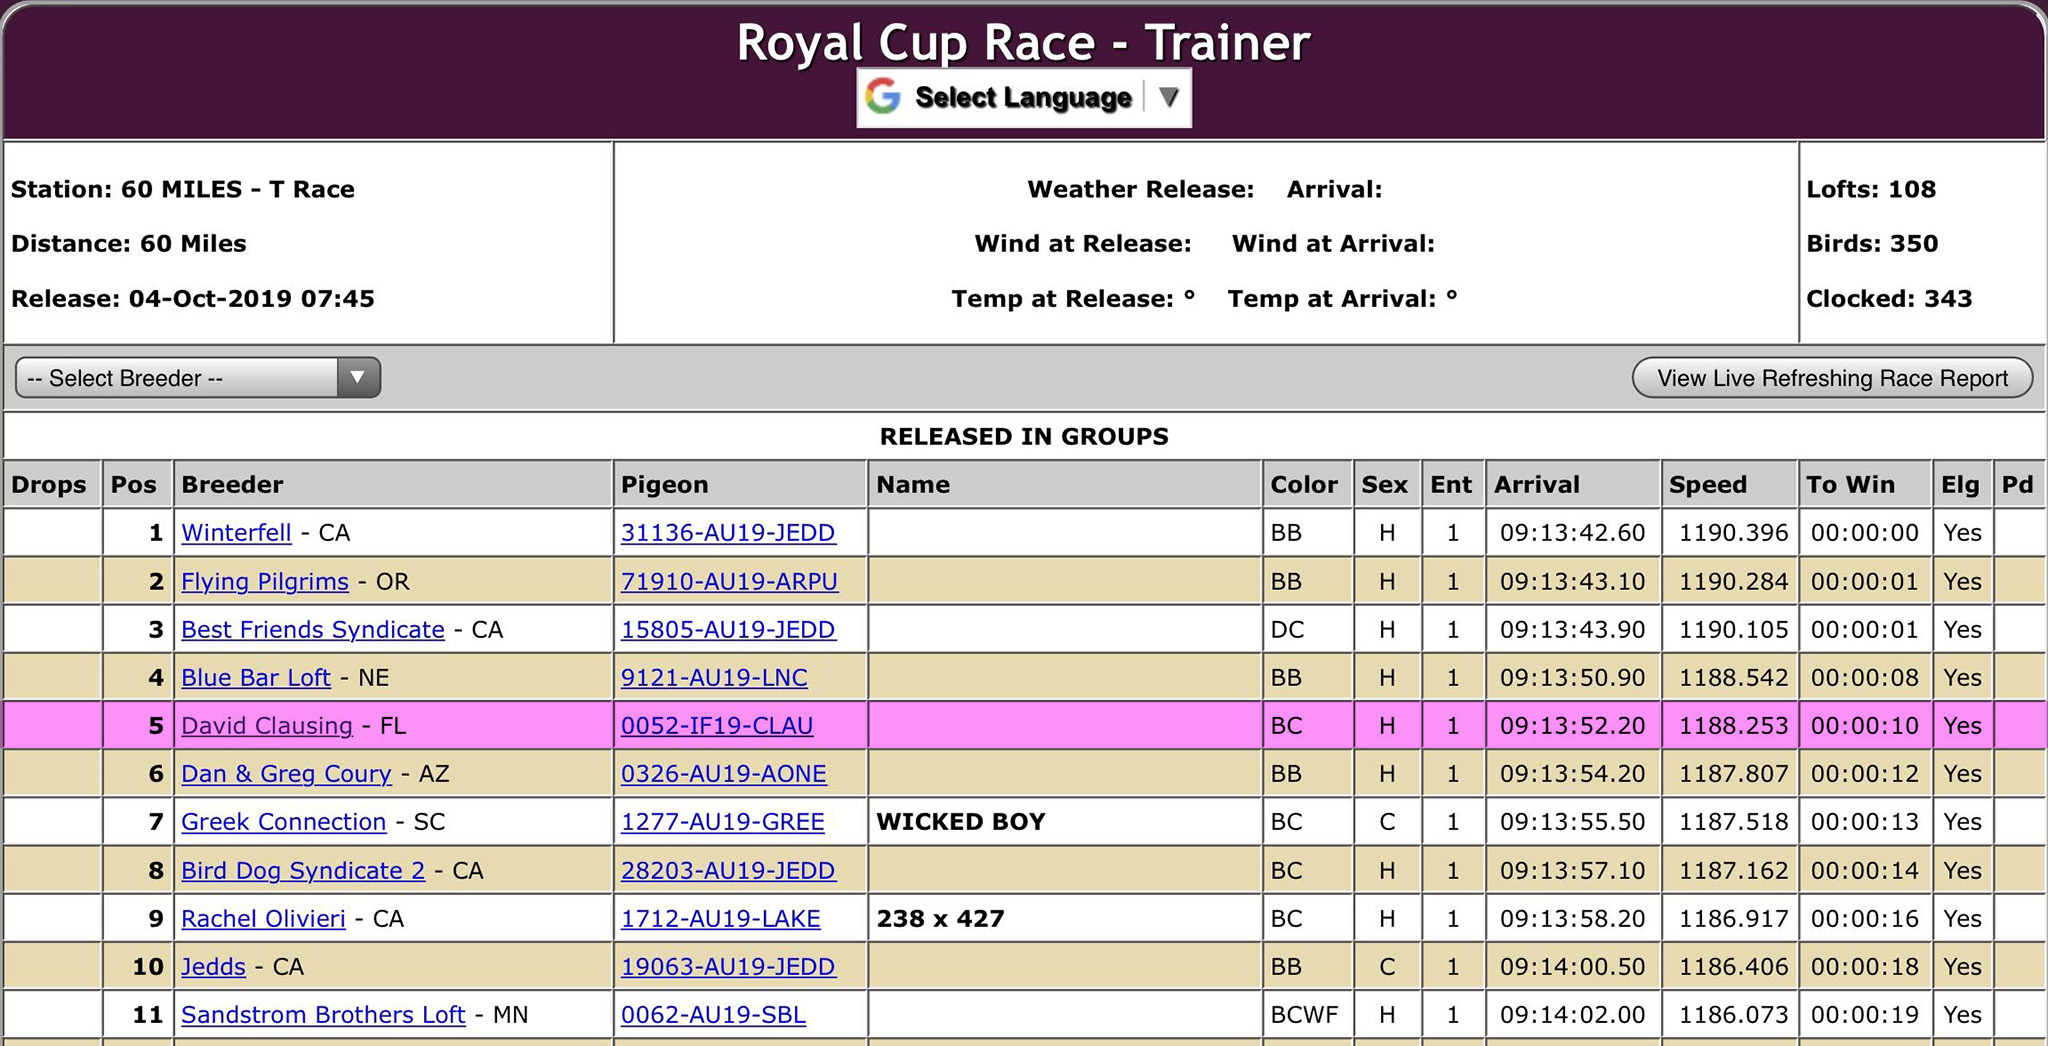The height and width of the screenshot is (1046, 2048).
Task: Open Rachel Olivieri breeder link
Action: 263,919
